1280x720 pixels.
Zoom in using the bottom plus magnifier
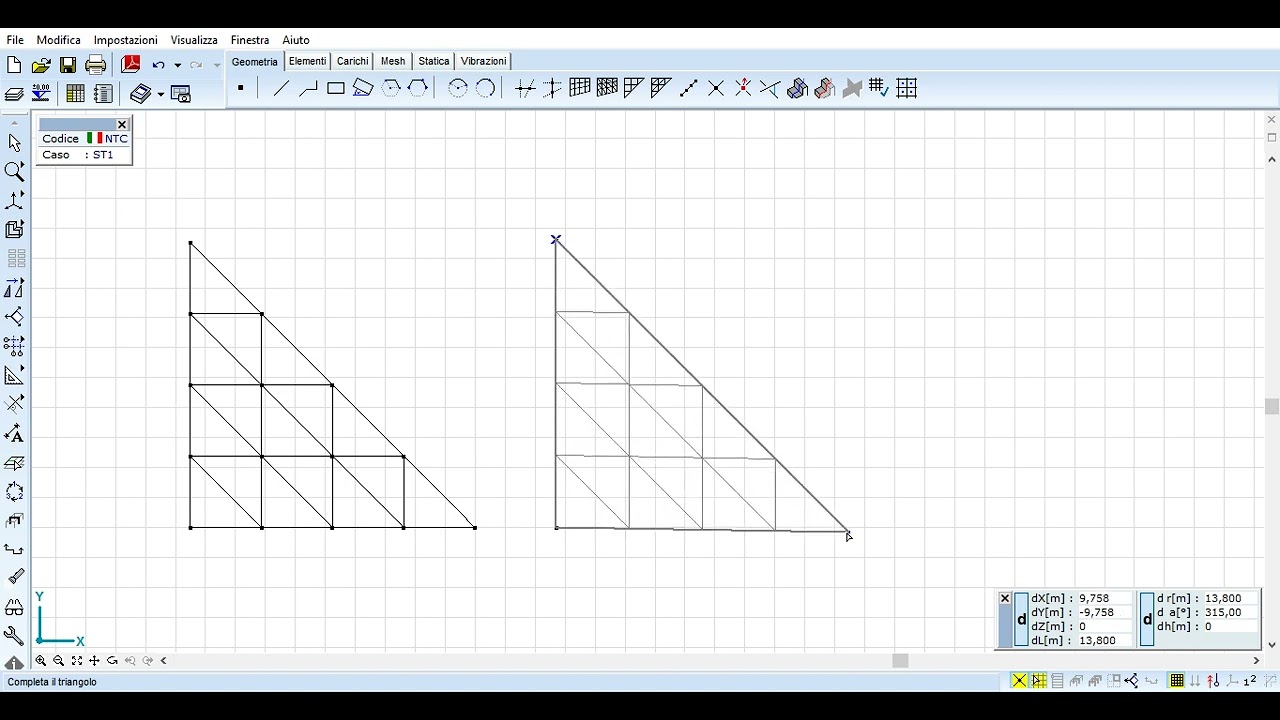[41, 661]
